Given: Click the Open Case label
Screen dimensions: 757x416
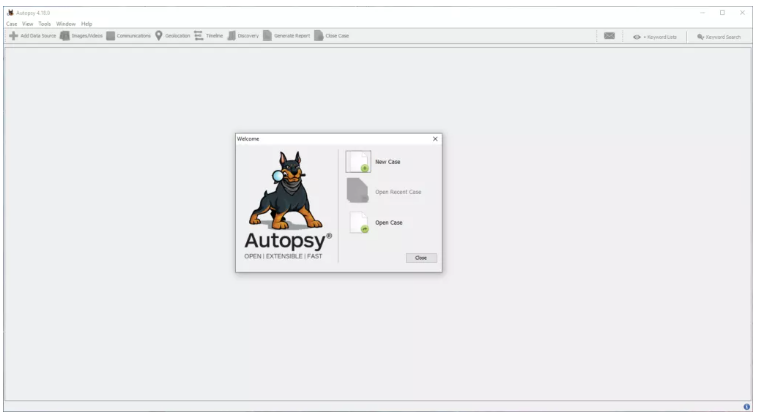Looking at the screenshot, I should click(x=389, y=222).
